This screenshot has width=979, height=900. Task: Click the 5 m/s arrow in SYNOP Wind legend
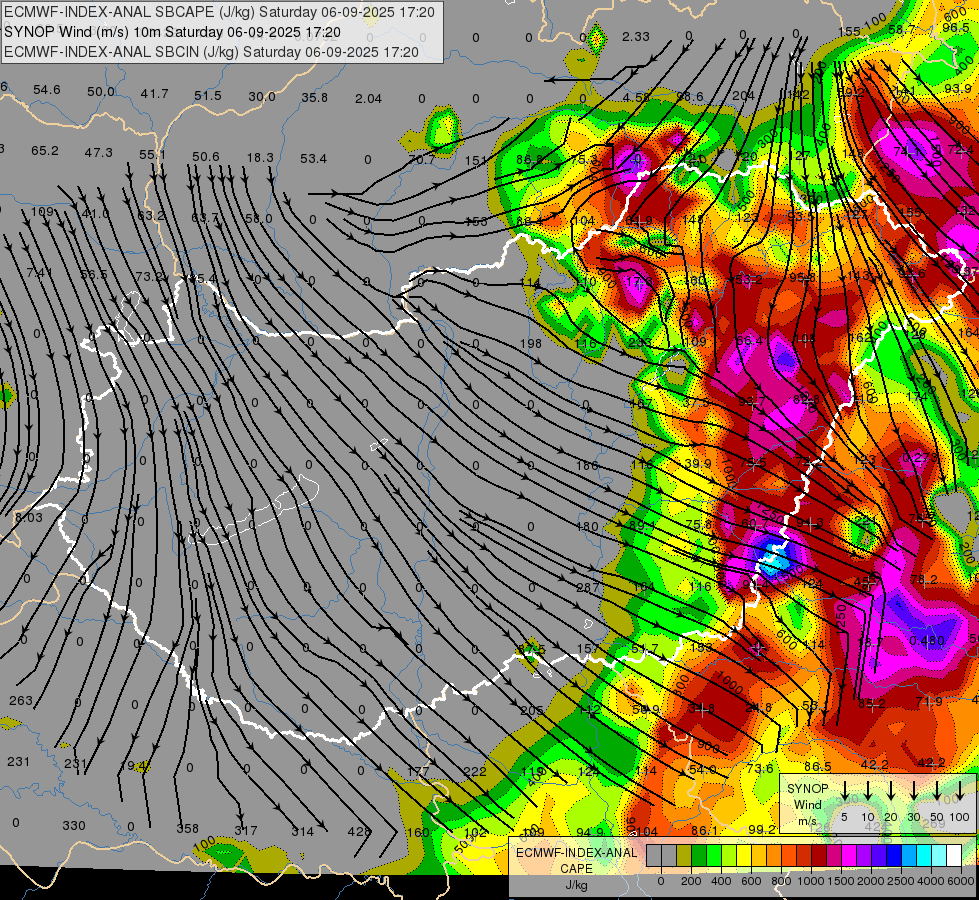click(x=845, y=791)
